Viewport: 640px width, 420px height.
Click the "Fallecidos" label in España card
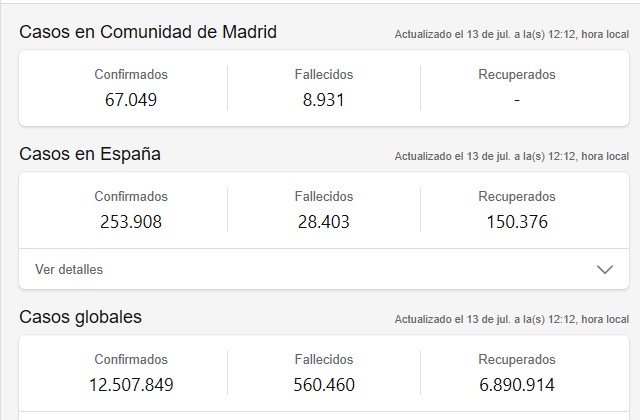click(x=324, y=197)
